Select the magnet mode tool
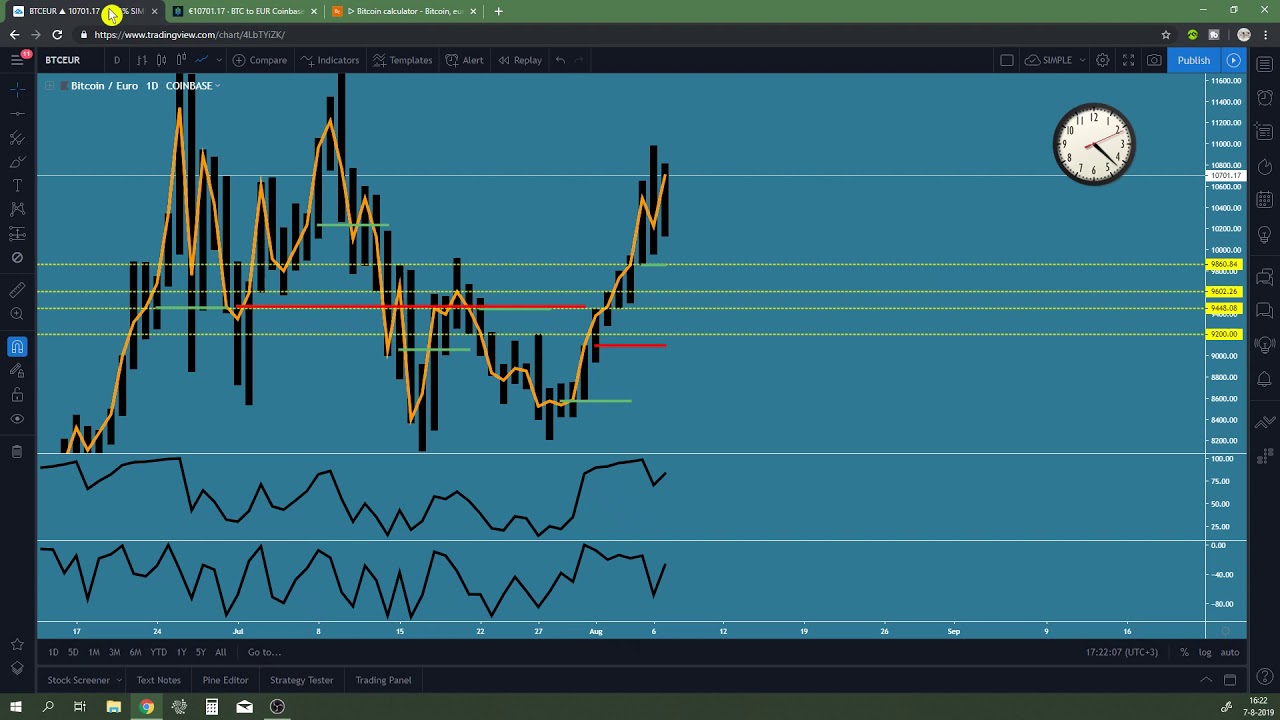1280x720 pixels. pos(17,347)
